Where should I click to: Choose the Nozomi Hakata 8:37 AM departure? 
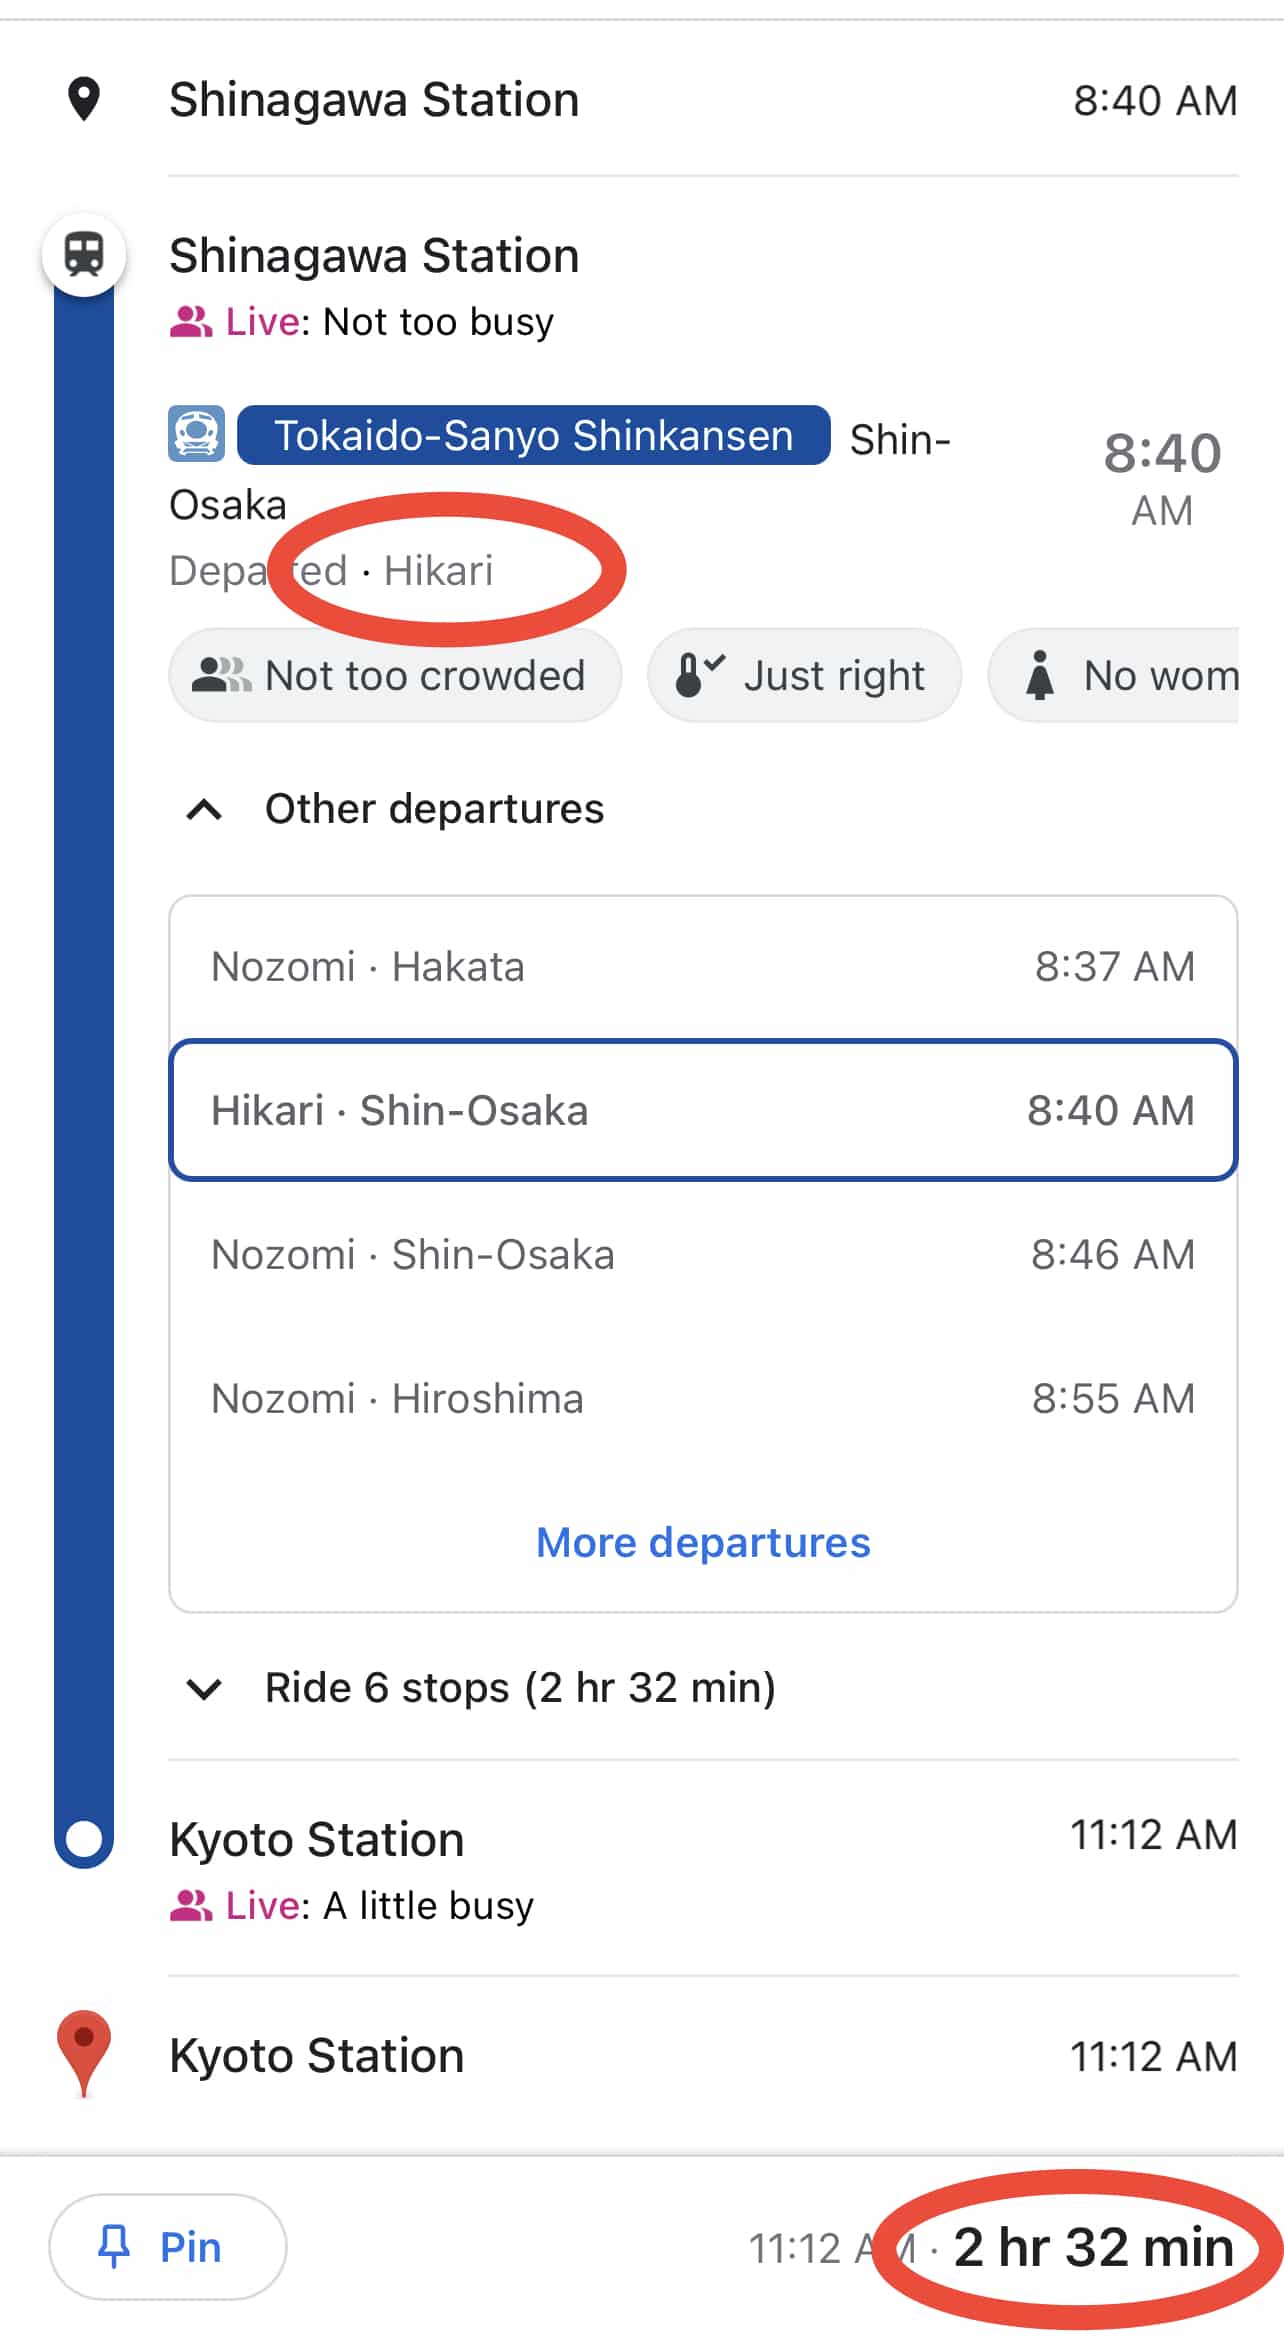tap(703, 967)
